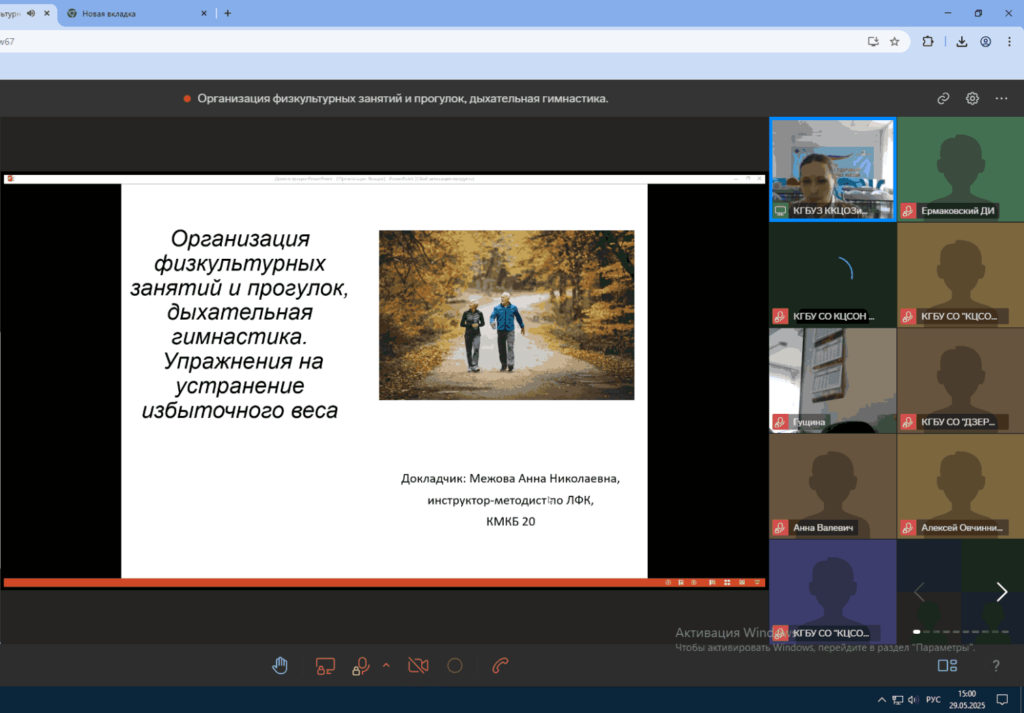1024x713 pixels.
Task: Select the Гущина participant video tile
Action: coord(833,380)
